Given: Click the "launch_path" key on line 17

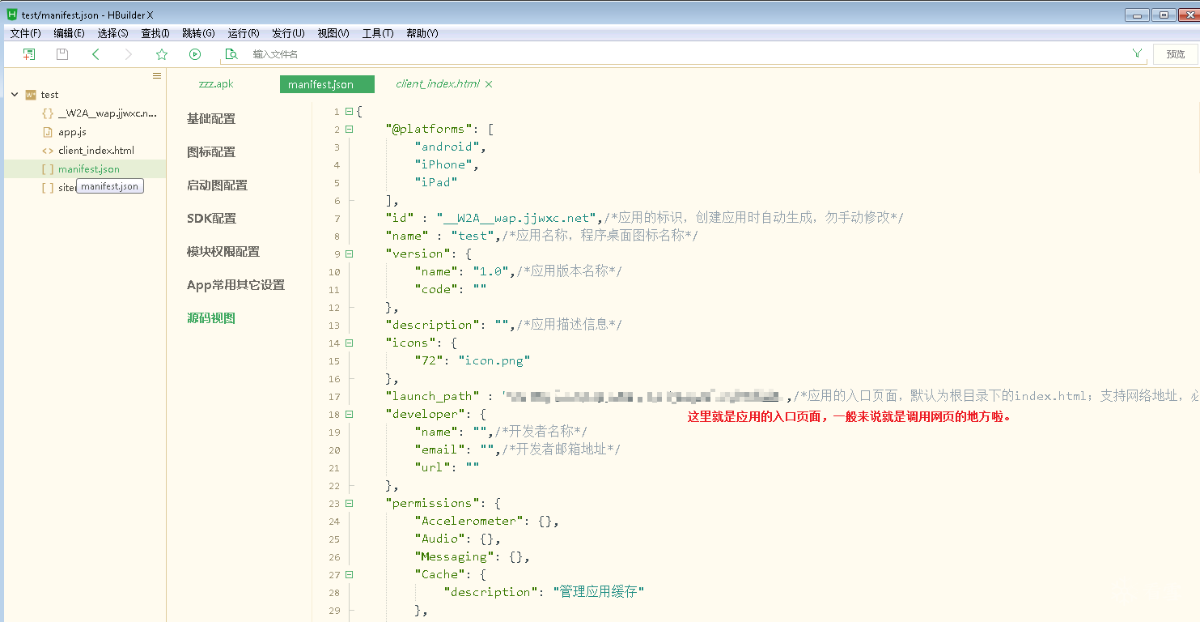Looking at the screenshot, I should (x=434, y=397).
